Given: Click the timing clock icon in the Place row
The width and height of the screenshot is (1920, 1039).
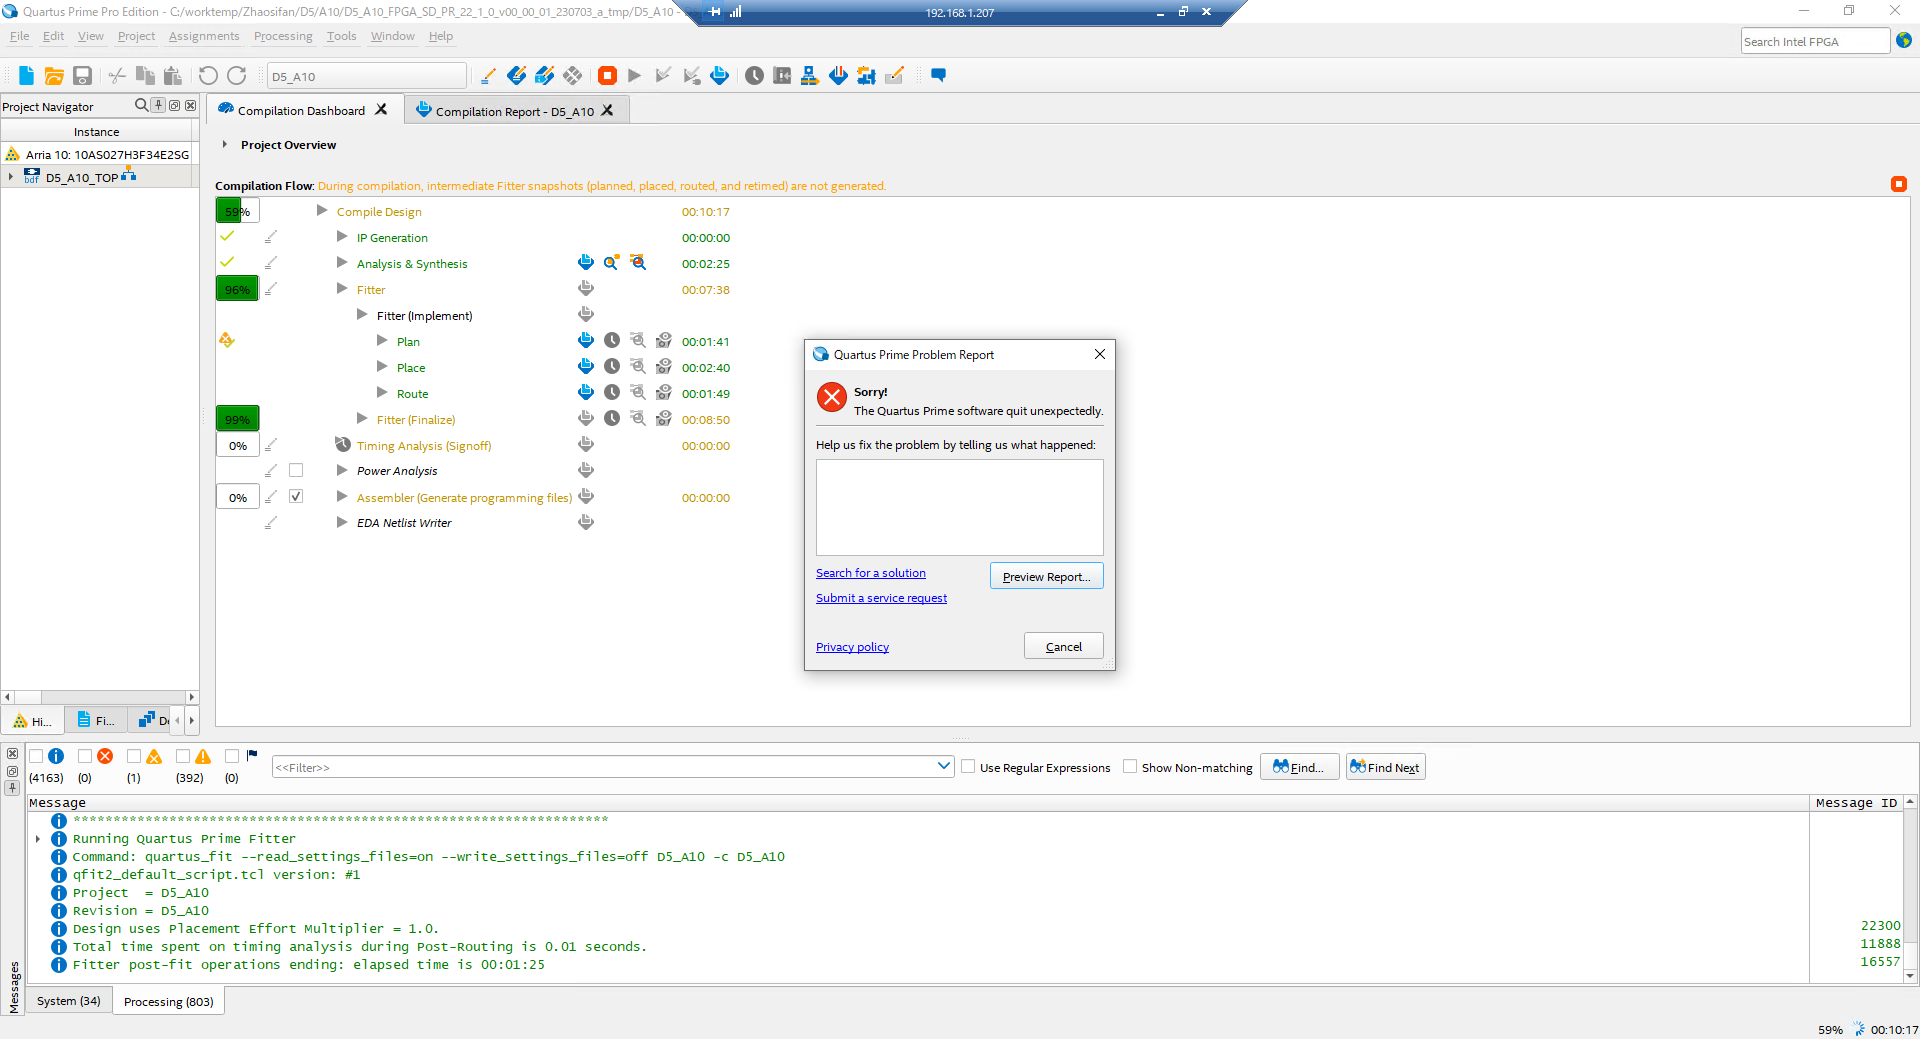Looking at the screenshot, I should (x=612, y=367).
